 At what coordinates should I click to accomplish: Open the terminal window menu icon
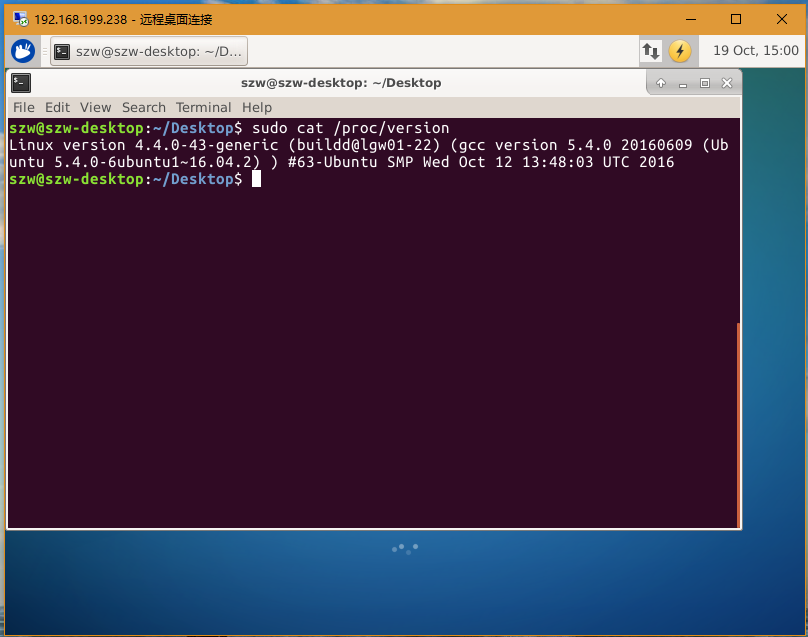[21, 83]
